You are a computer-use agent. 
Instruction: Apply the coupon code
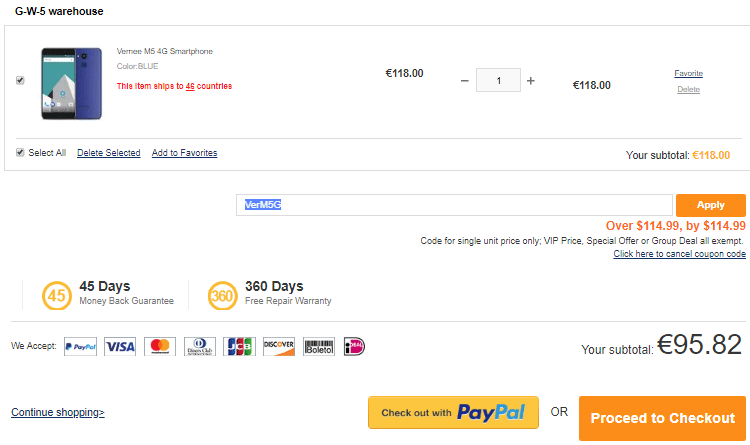[x=711, y=205]
